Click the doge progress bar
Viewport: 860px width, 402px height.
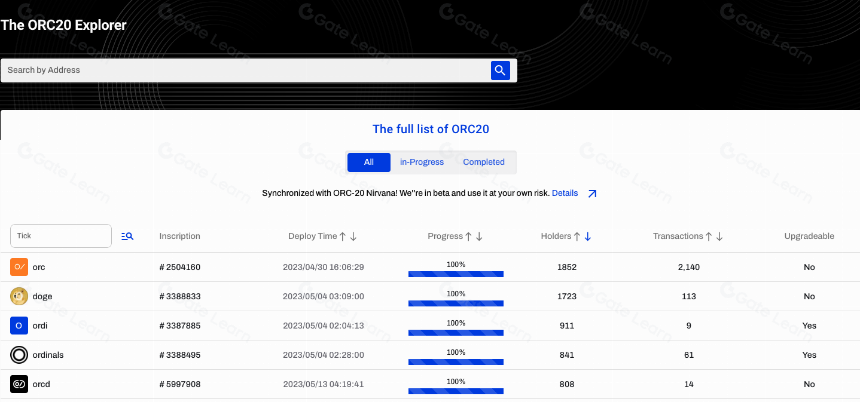coord(456,303)
